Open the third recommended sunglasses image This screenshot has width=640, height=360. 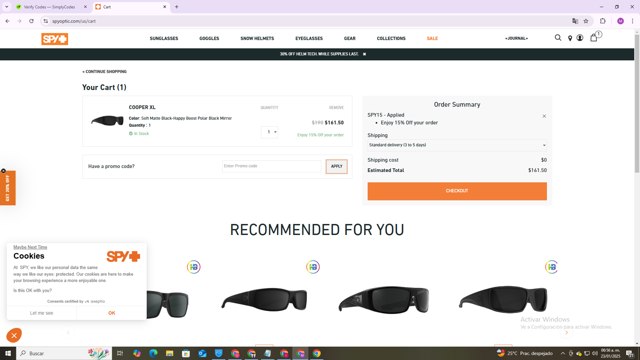tap(384, 299)
